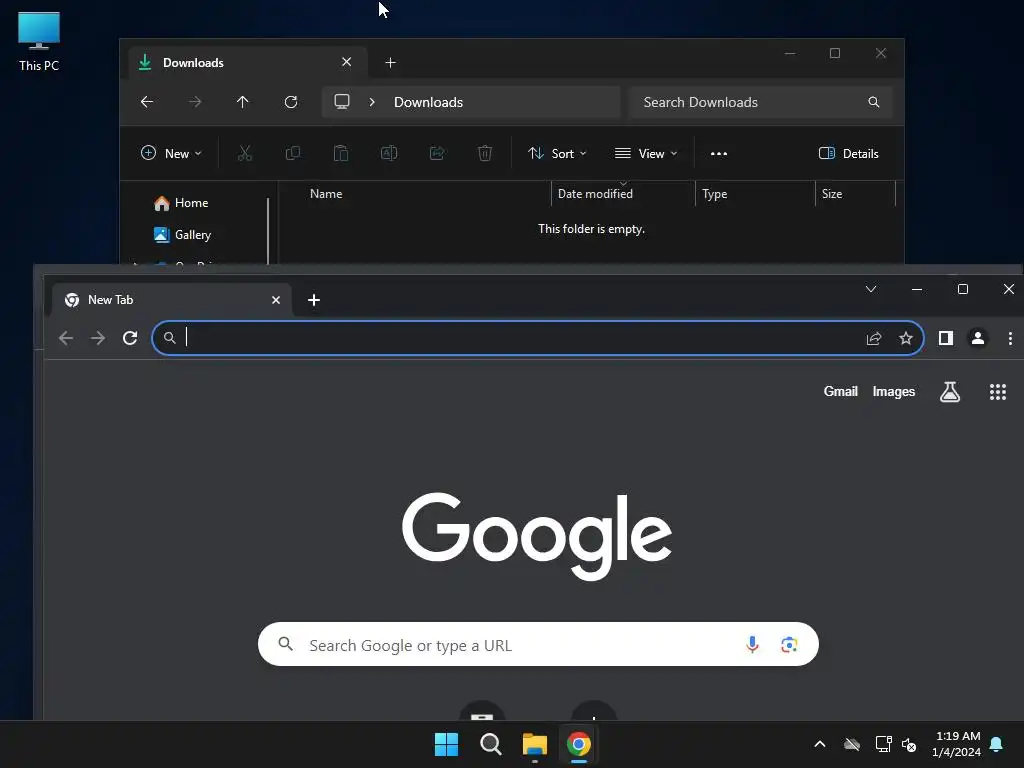Open the Search Labs flask icon

[950, 392]
